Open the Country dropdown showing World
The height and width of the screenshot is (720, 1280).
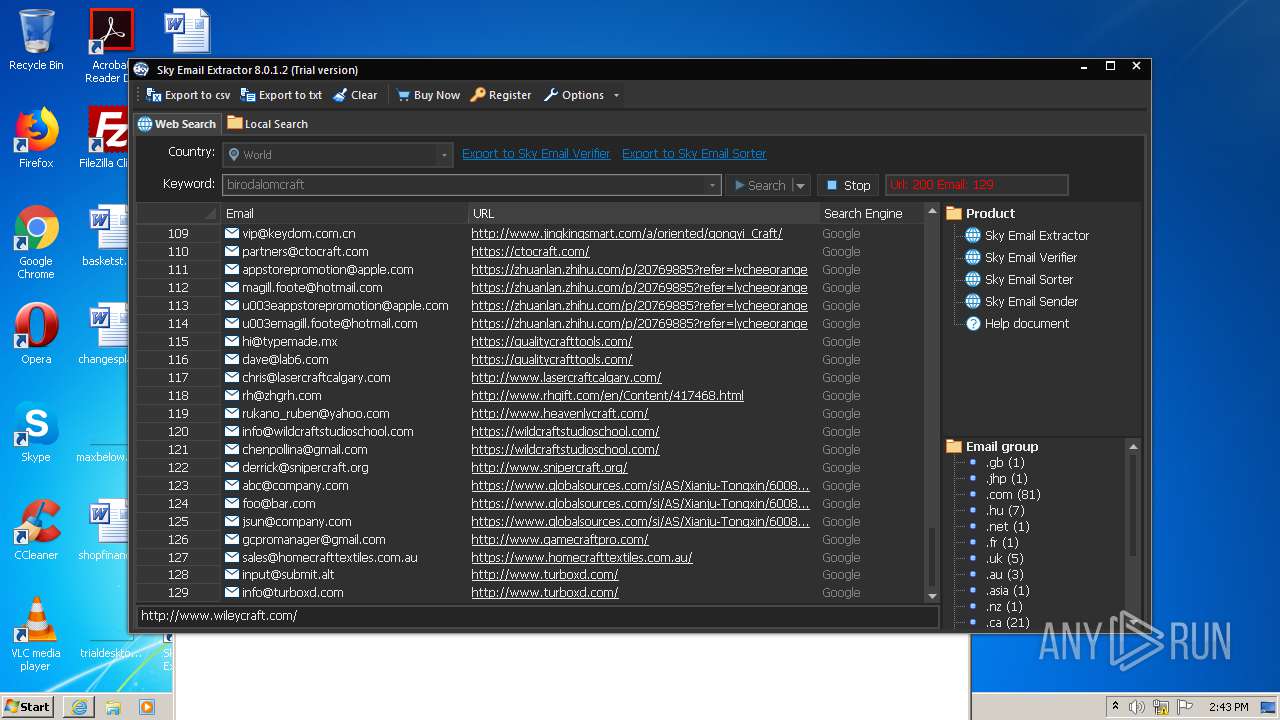(x=338, y=154)
